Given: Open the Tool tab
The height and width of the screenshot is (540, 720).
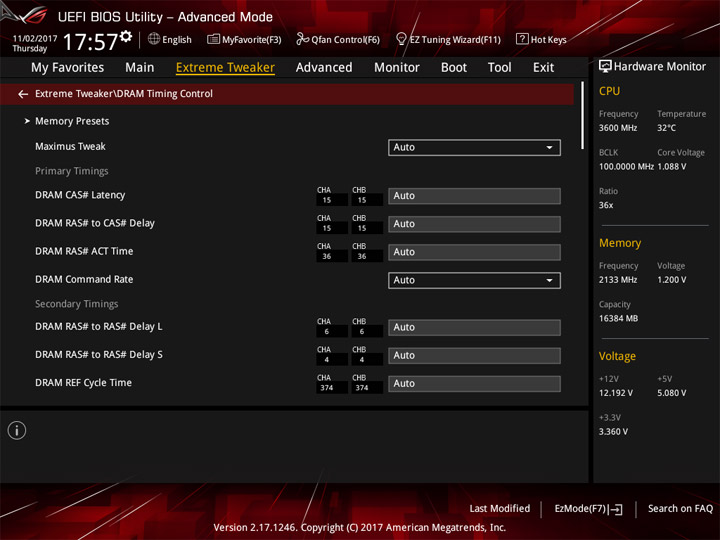Looking at the screenshot, I should click(500, 68).
